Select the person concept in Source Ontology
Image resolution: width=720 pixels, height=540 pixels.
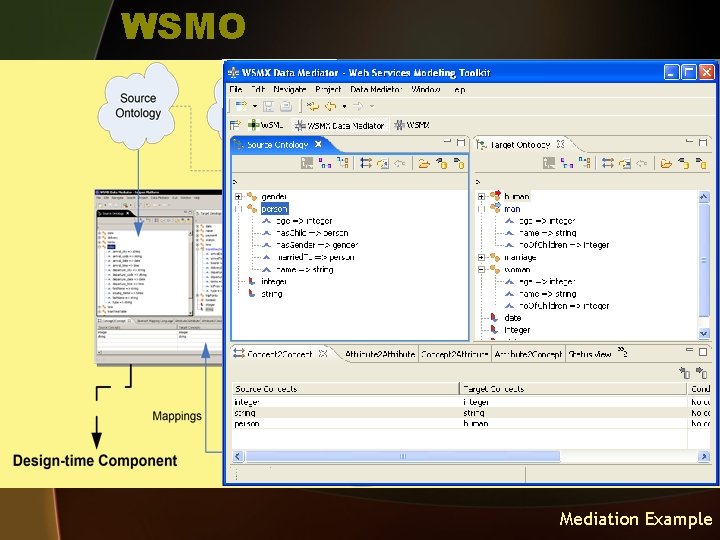[x=275, y=208]
